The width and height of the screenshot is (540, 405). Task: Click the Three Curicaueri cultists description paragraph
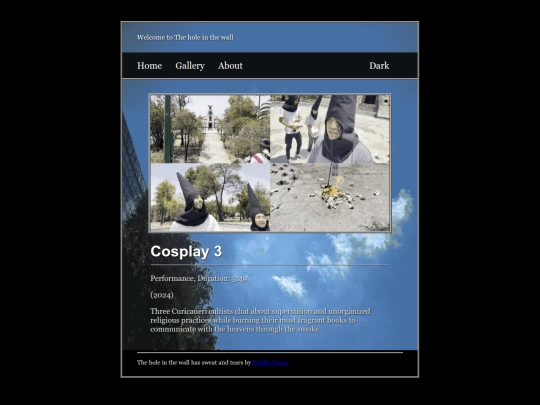tap(260, 320)
